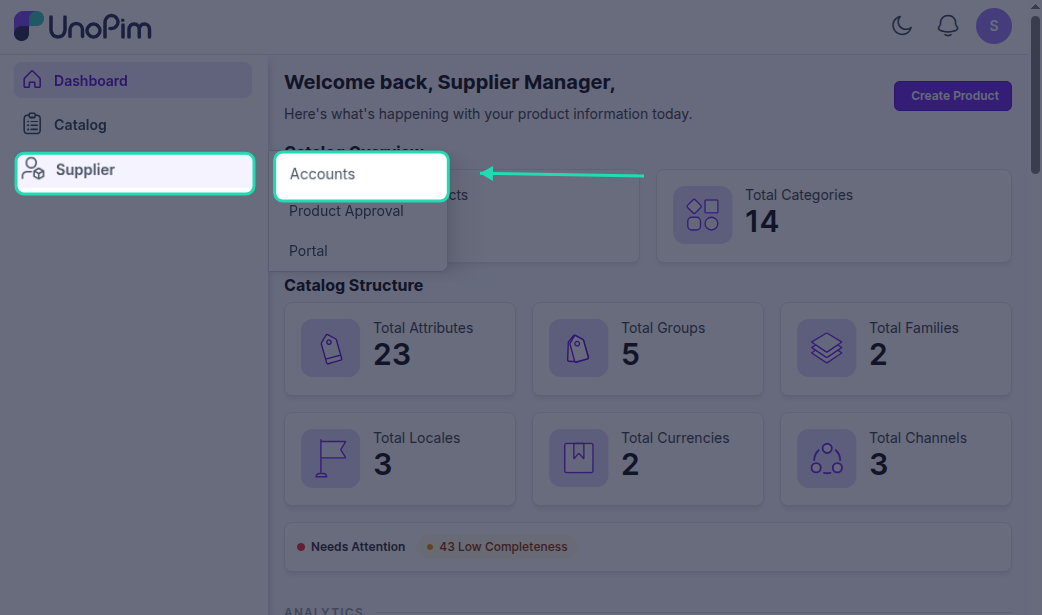Viewport: 1042px width, 615px height.
Task: Open the Supplier sidebar menu
Action: [x=135, y=174]
